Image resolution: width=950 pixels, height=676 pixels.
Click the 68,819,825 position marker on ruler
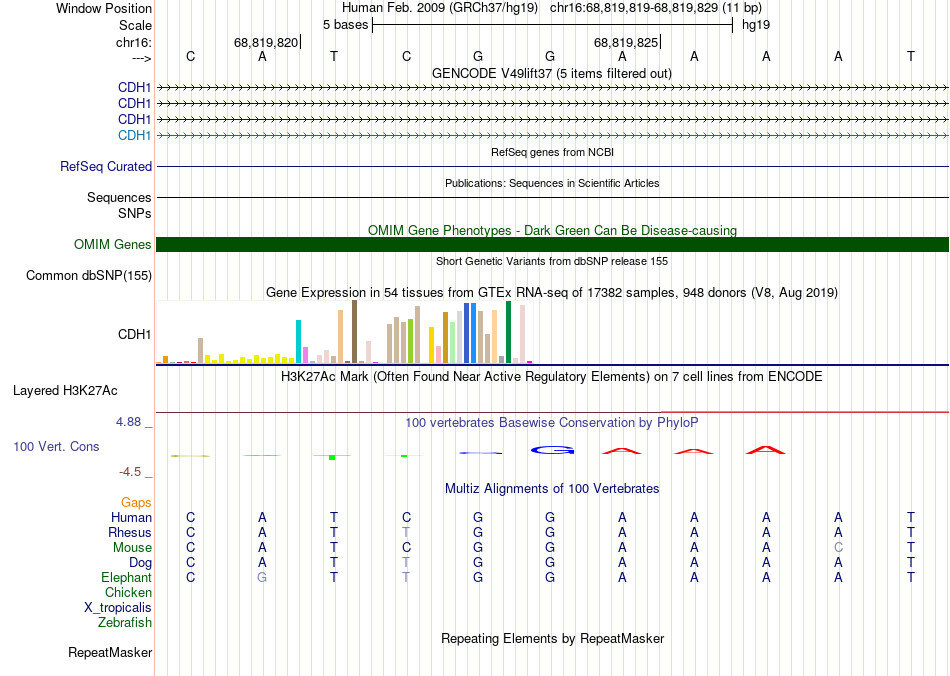pos(626,42)
